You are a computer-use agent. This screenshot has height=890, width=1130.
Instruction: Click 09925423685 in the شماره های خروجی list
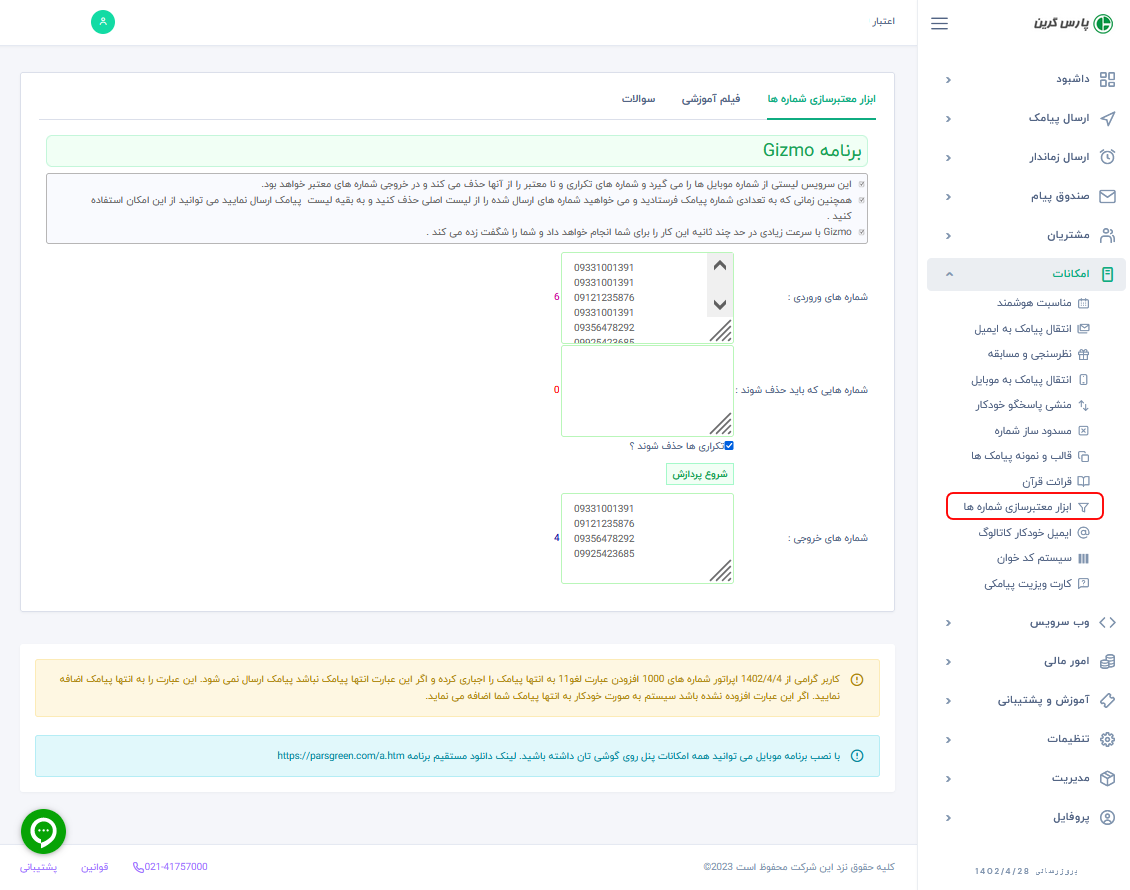pyautogui.click(x=604, y=554)
